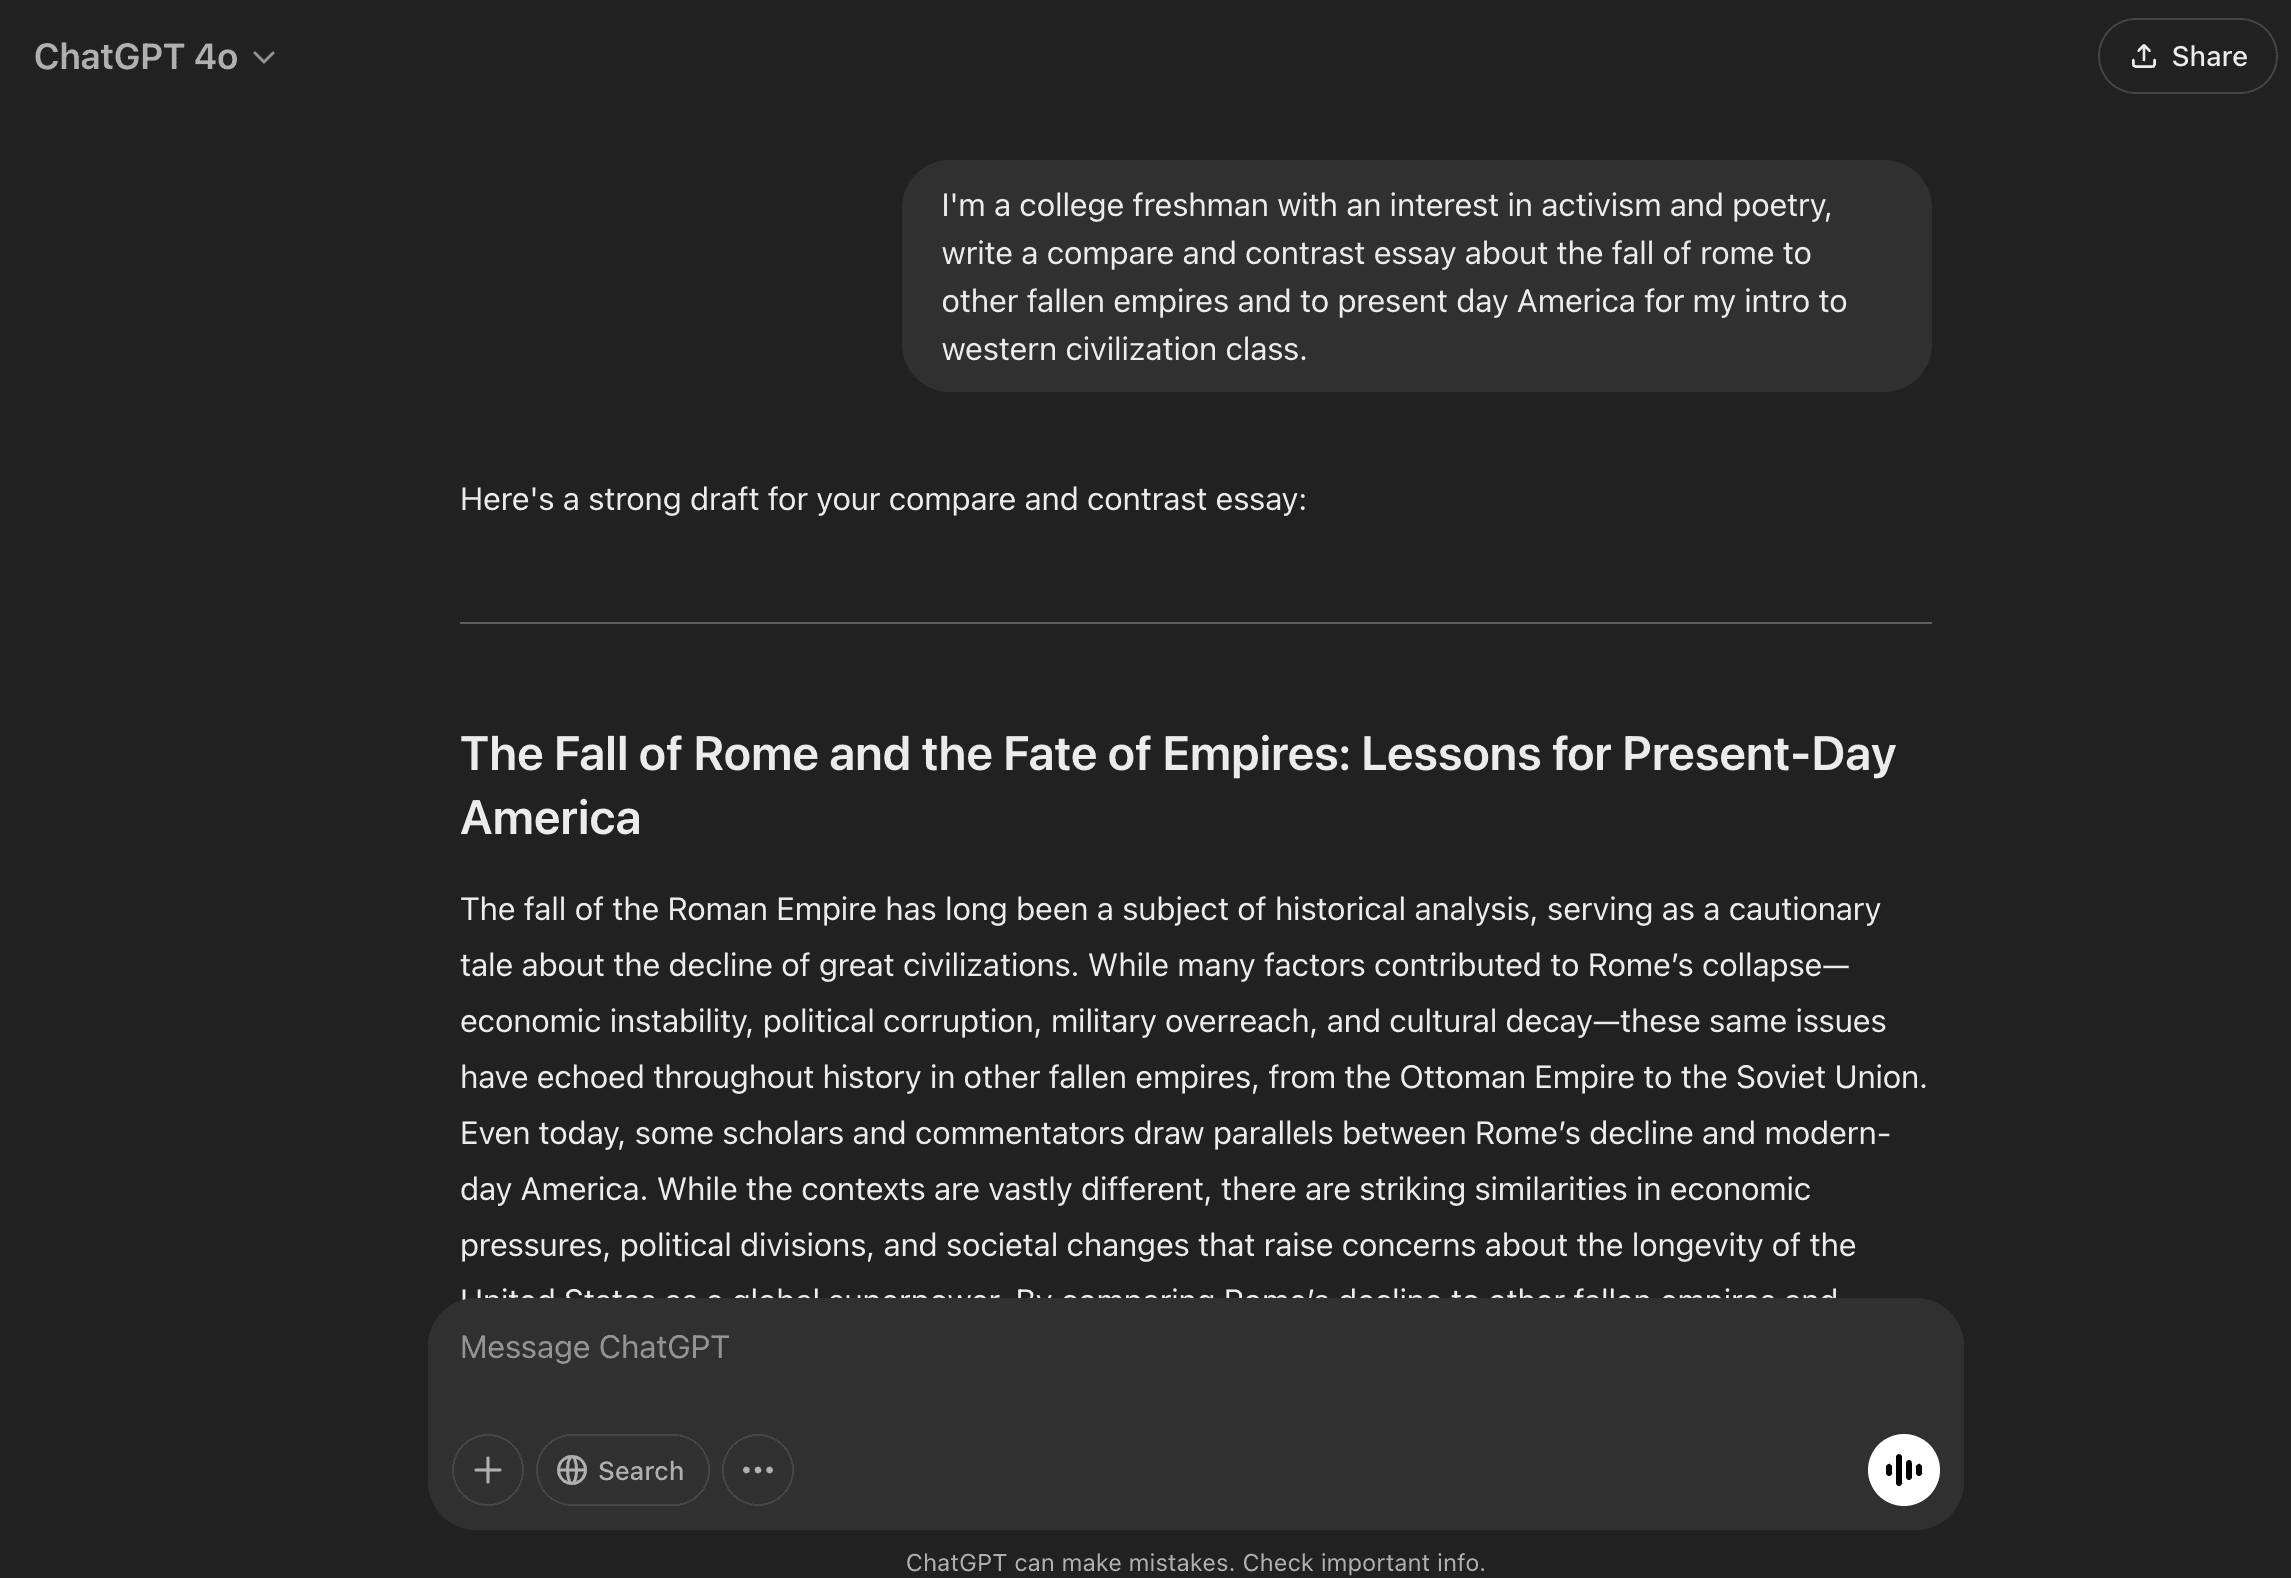This screenshot has width=2291, height=1578.
Task: Start voice mode with the waveform icon
Action: click(x=1903, y=1470)
